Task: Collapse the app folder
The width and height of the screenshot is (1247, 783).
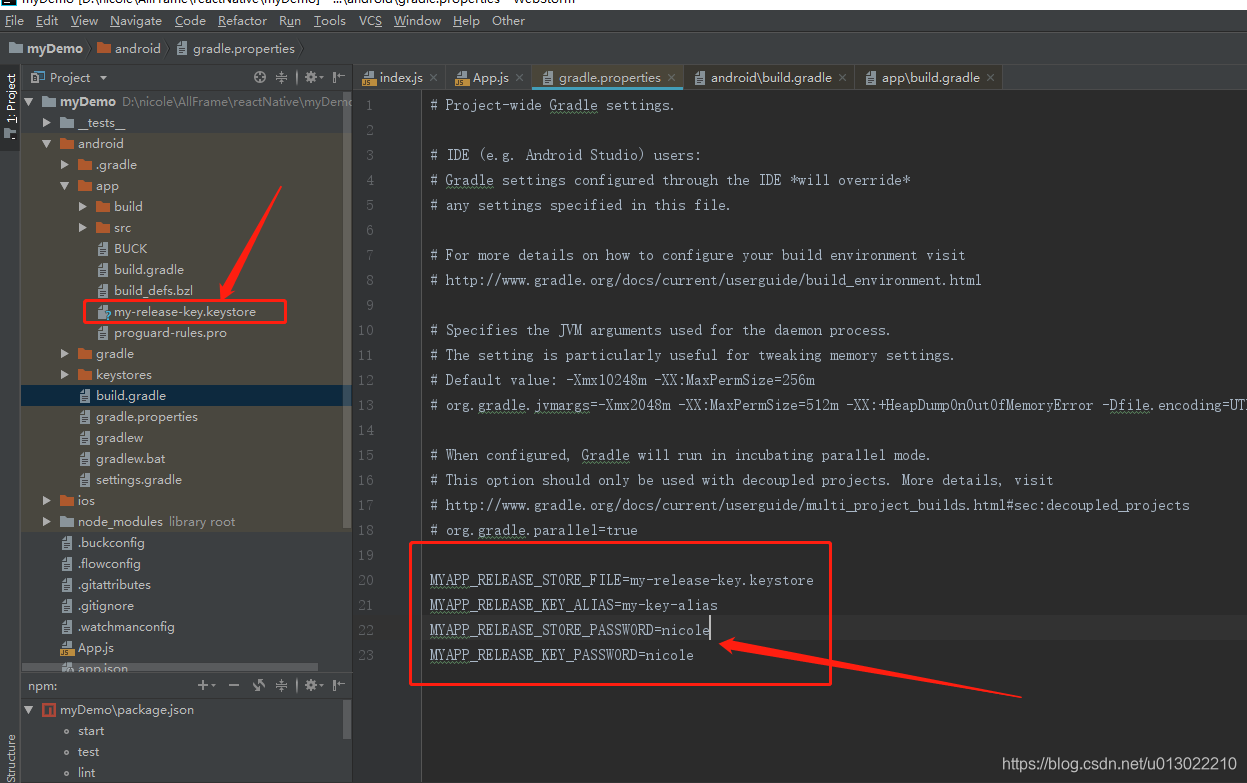Action: [65, 185]
